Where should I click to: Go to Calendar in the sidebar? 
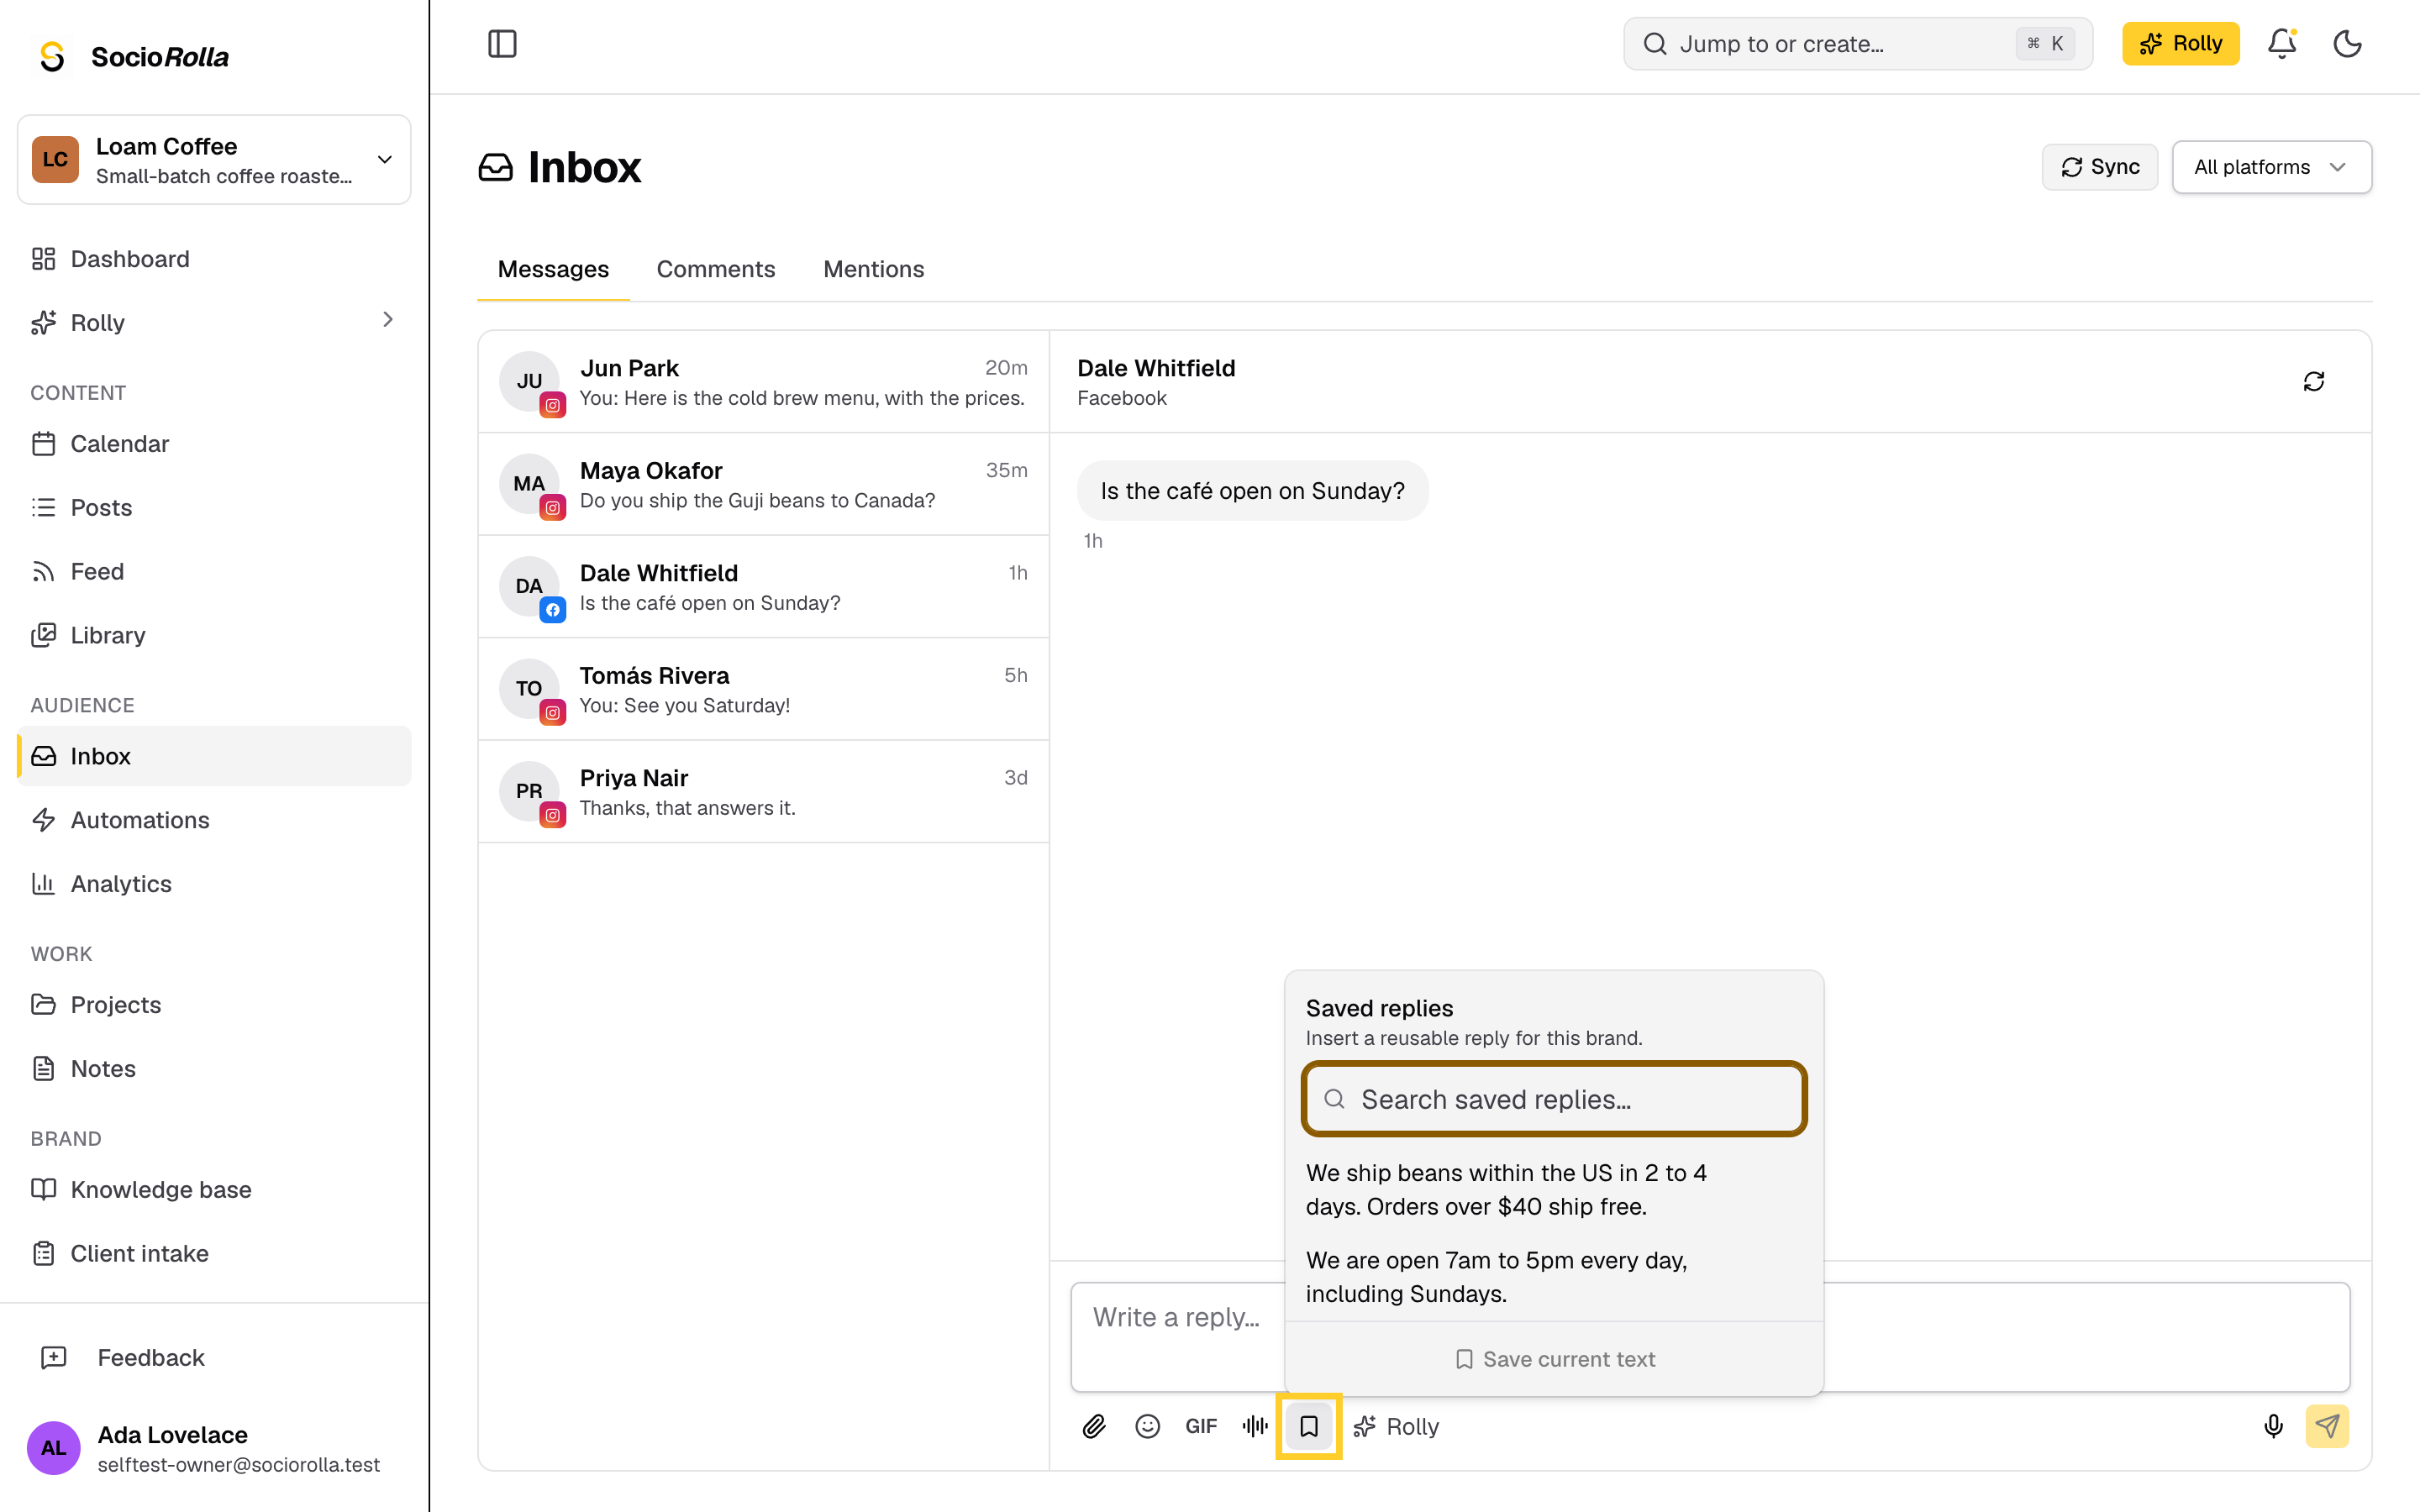pos(214,444)
